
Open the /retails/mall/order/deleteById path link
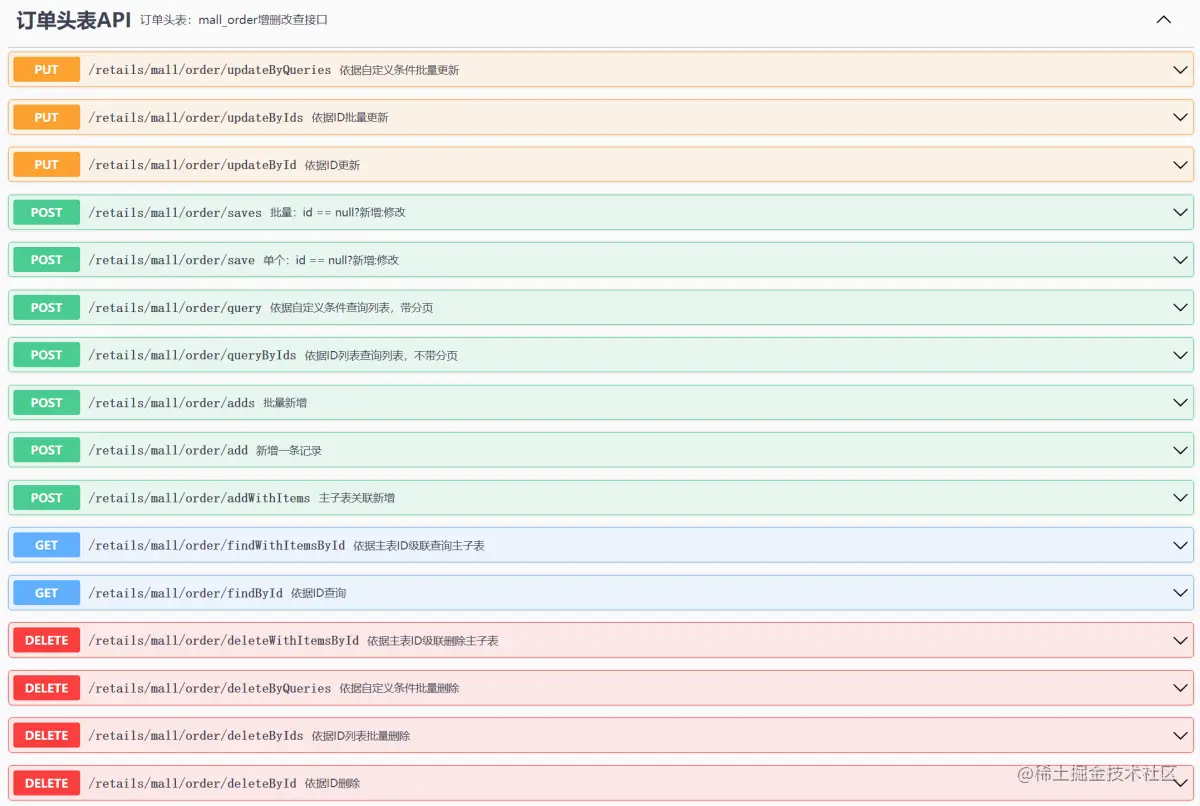tap(193, 783)
